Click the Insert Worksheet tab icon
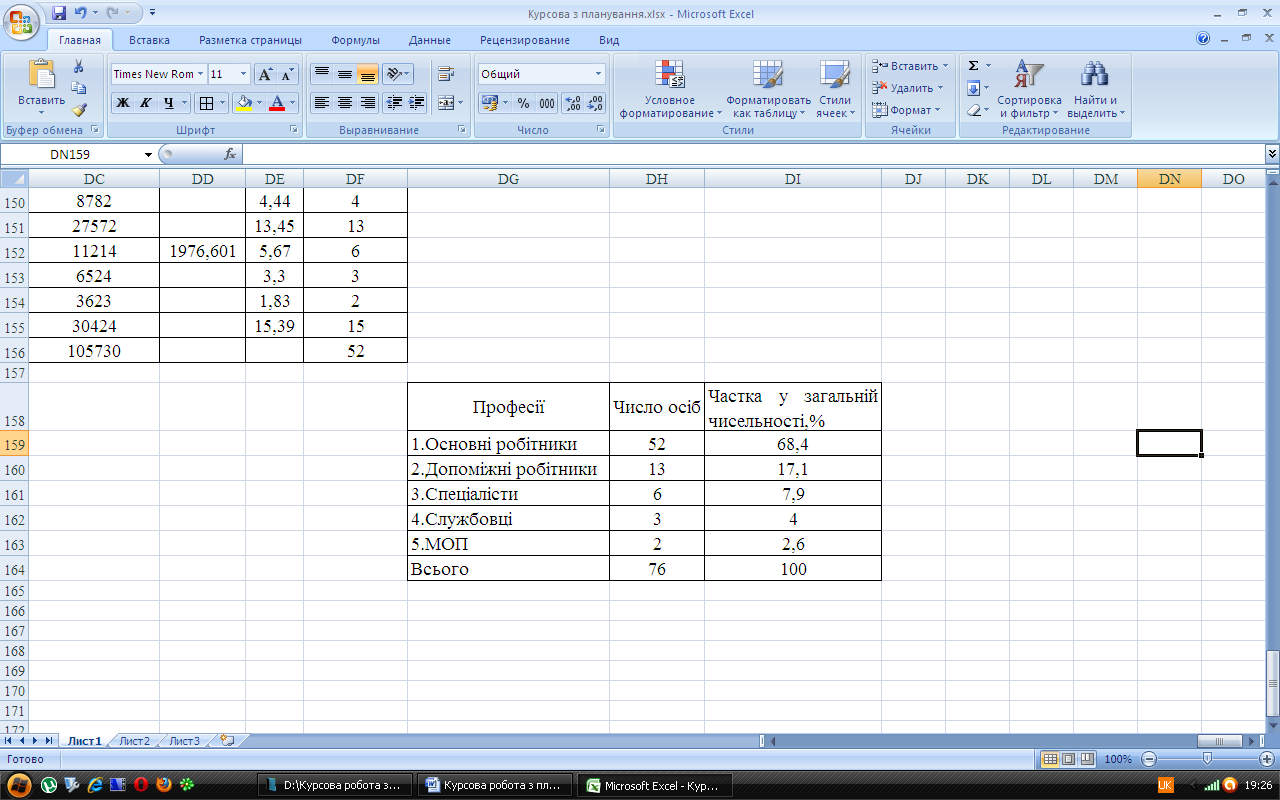Viewport: 1280px width, 800px height. coord(227,741)
